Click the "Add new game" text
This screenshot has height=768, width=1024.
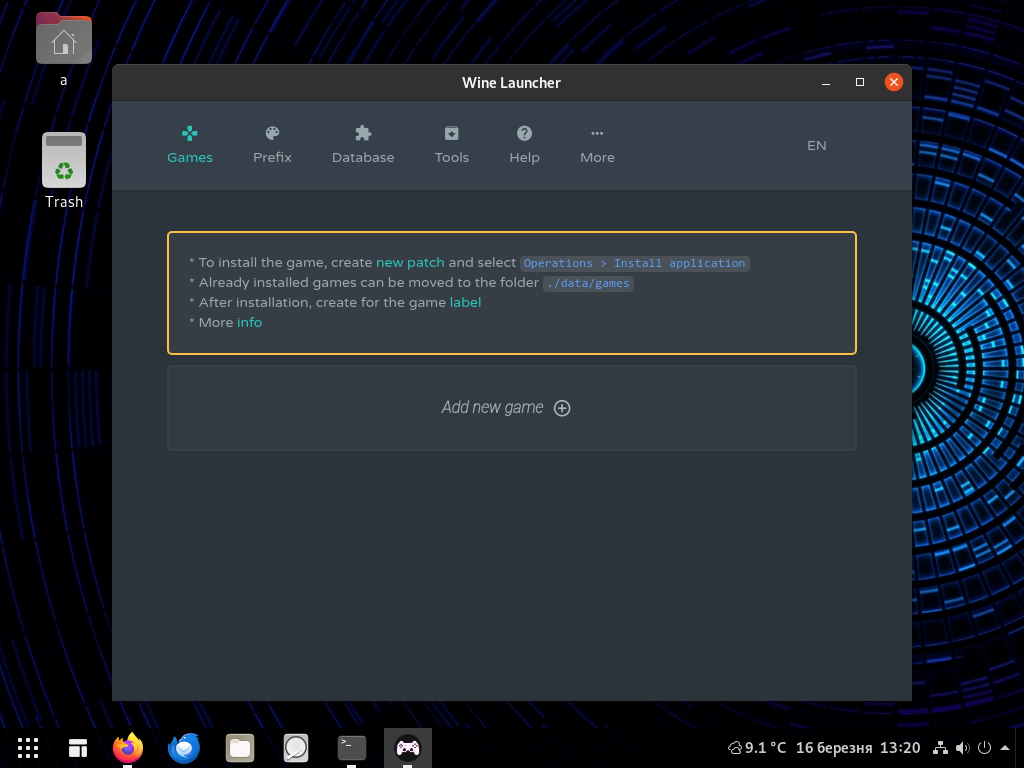[x=492, y=408]
